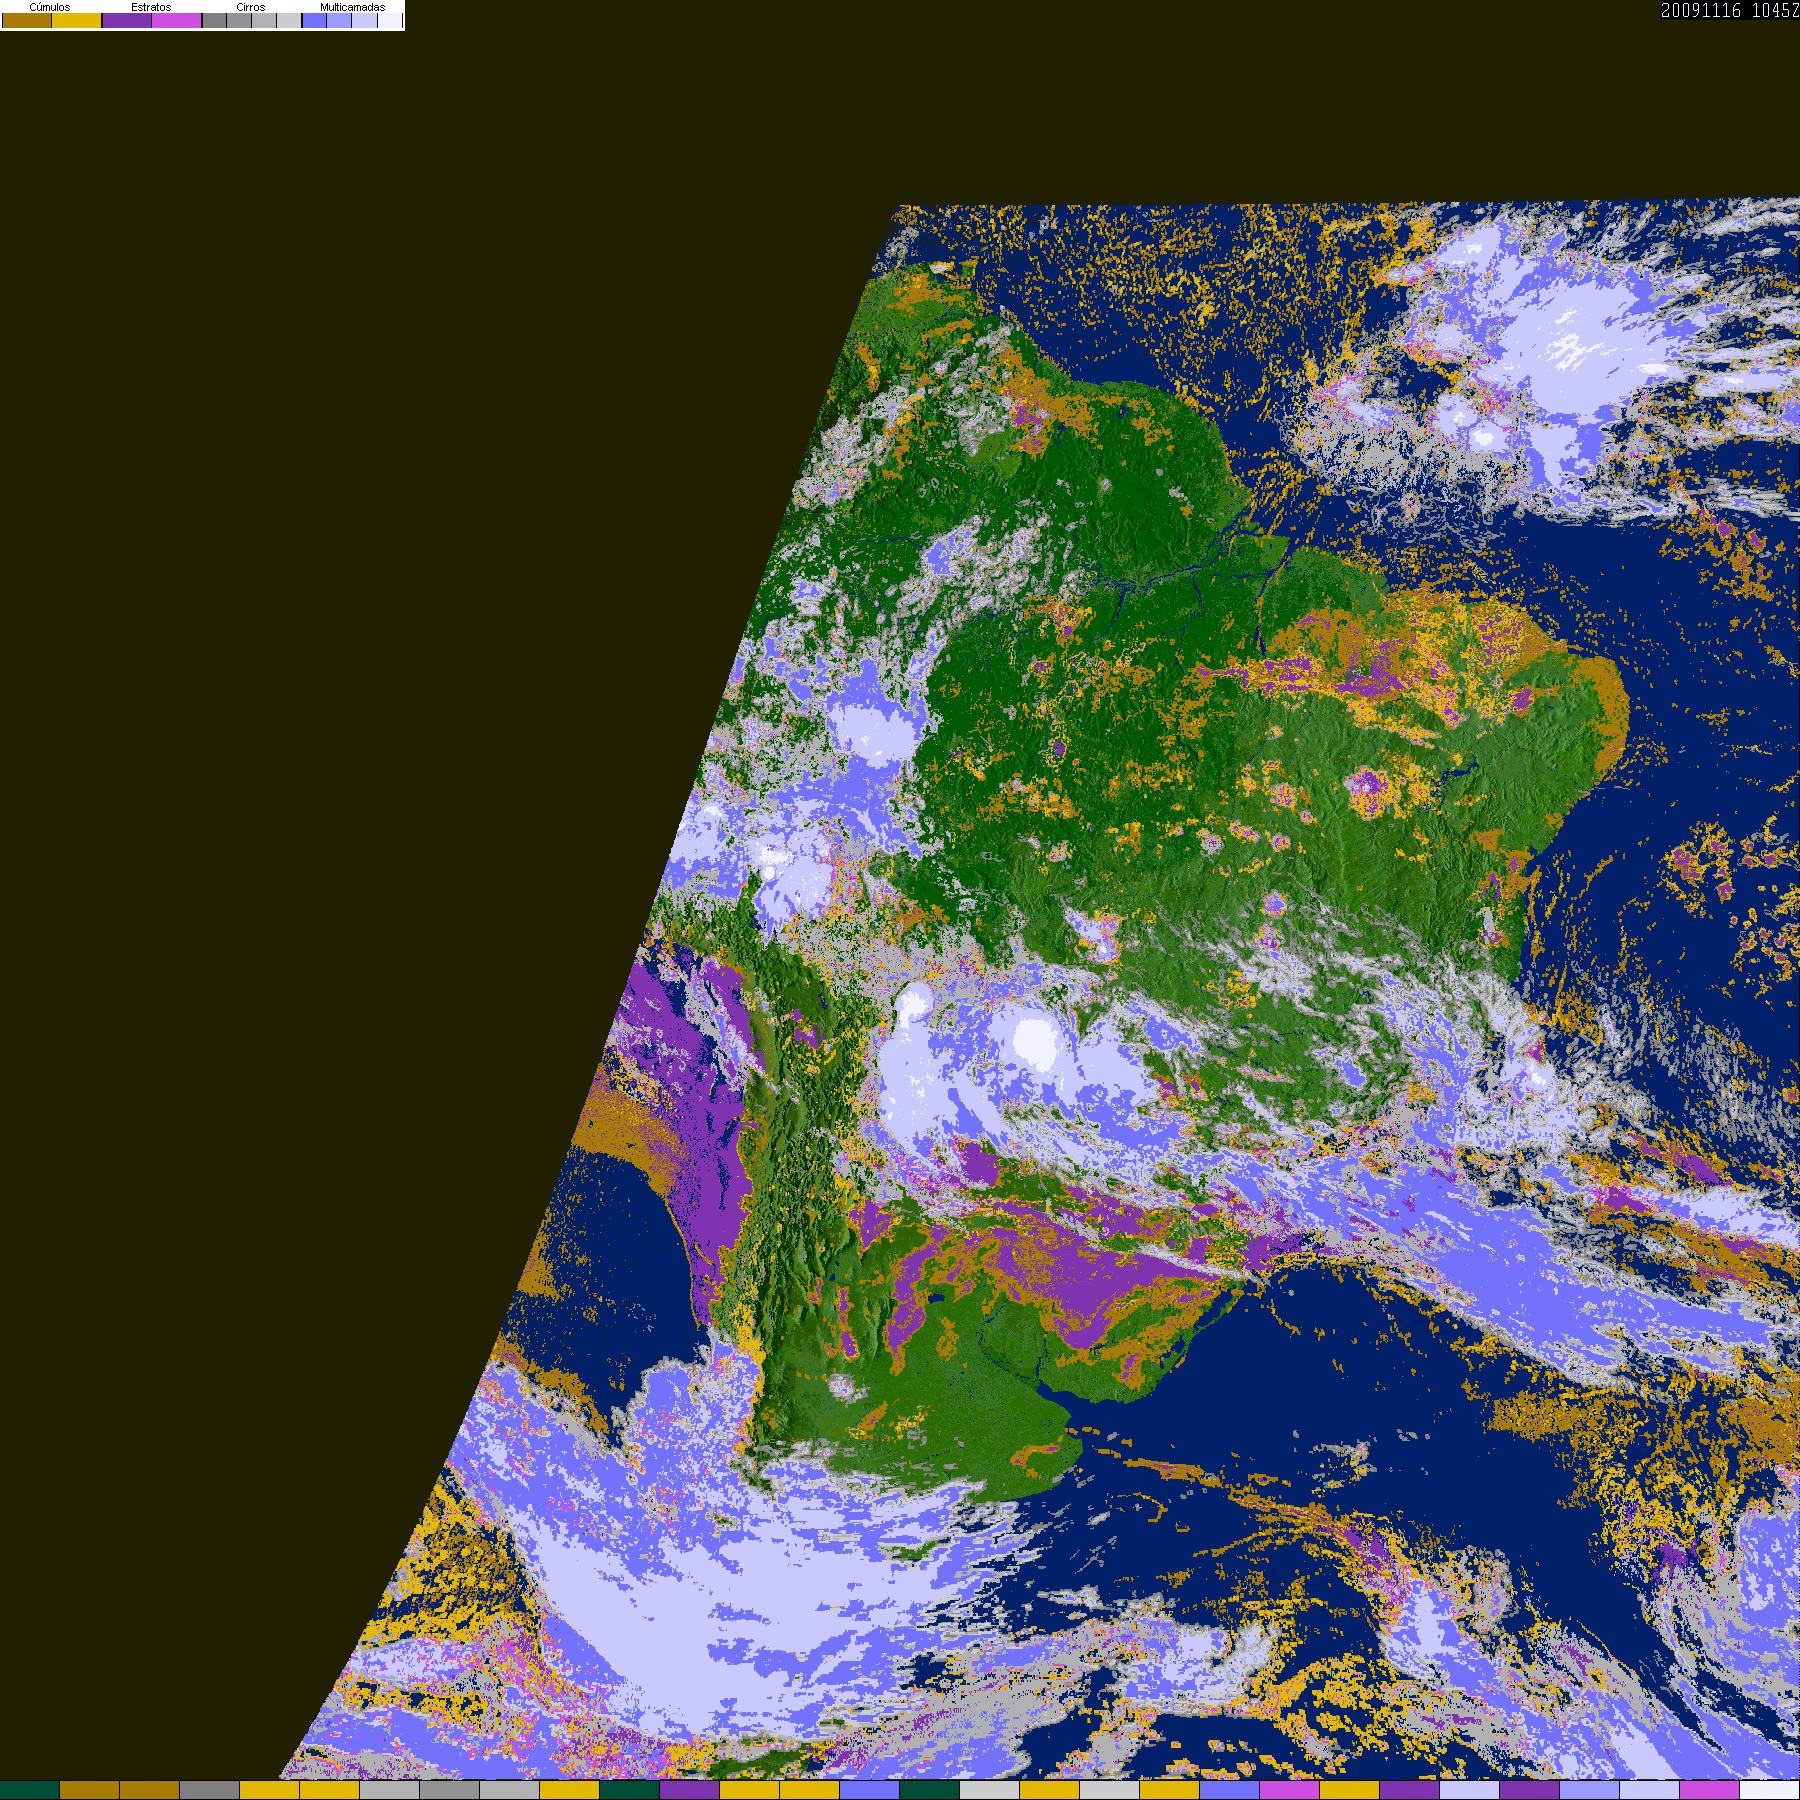Click the Cúmulos legend label
Viewport: 1800px width, 1800px height.
[x=50, y=7]
